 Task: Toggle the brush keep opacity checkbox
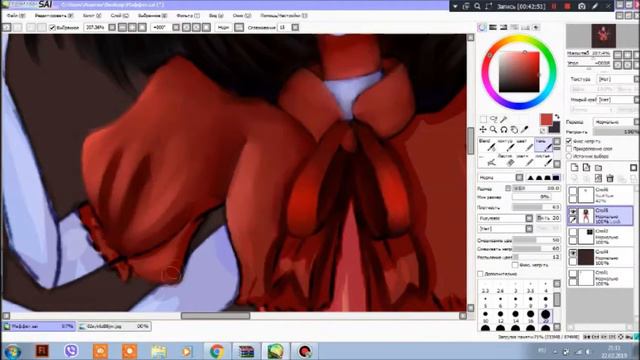(516, 265)
